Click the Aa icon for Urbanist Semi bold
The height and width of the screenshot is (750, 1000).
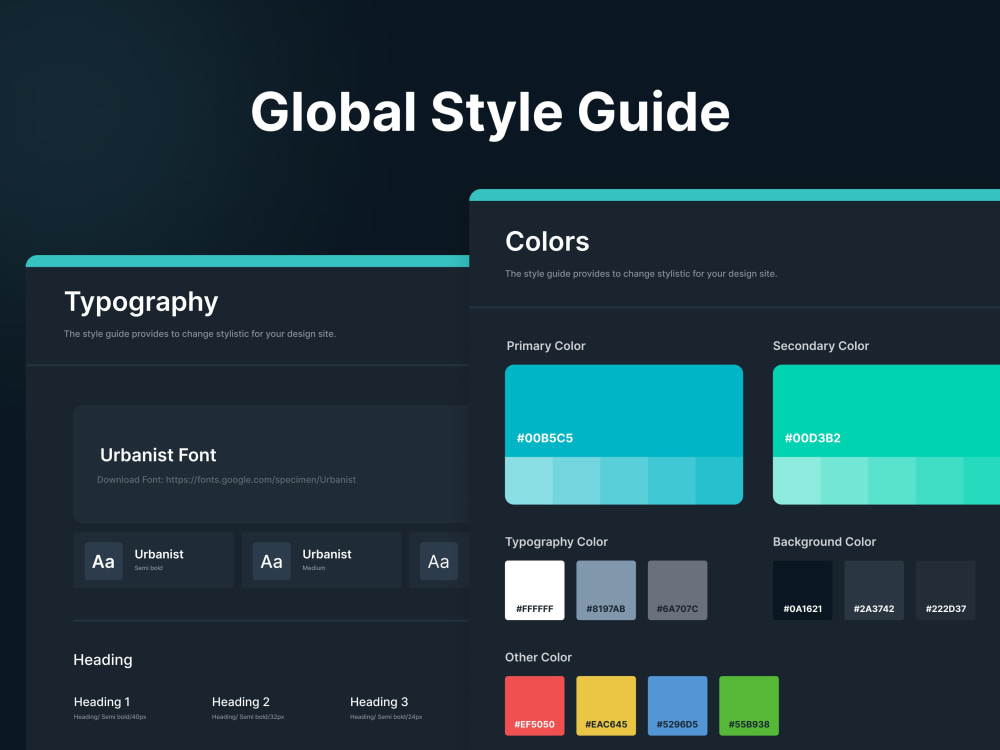point(103,561)
